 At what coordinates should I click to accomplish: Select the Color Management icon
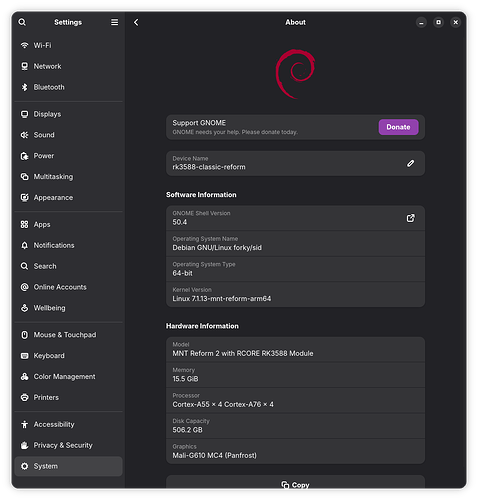point(24,377)
